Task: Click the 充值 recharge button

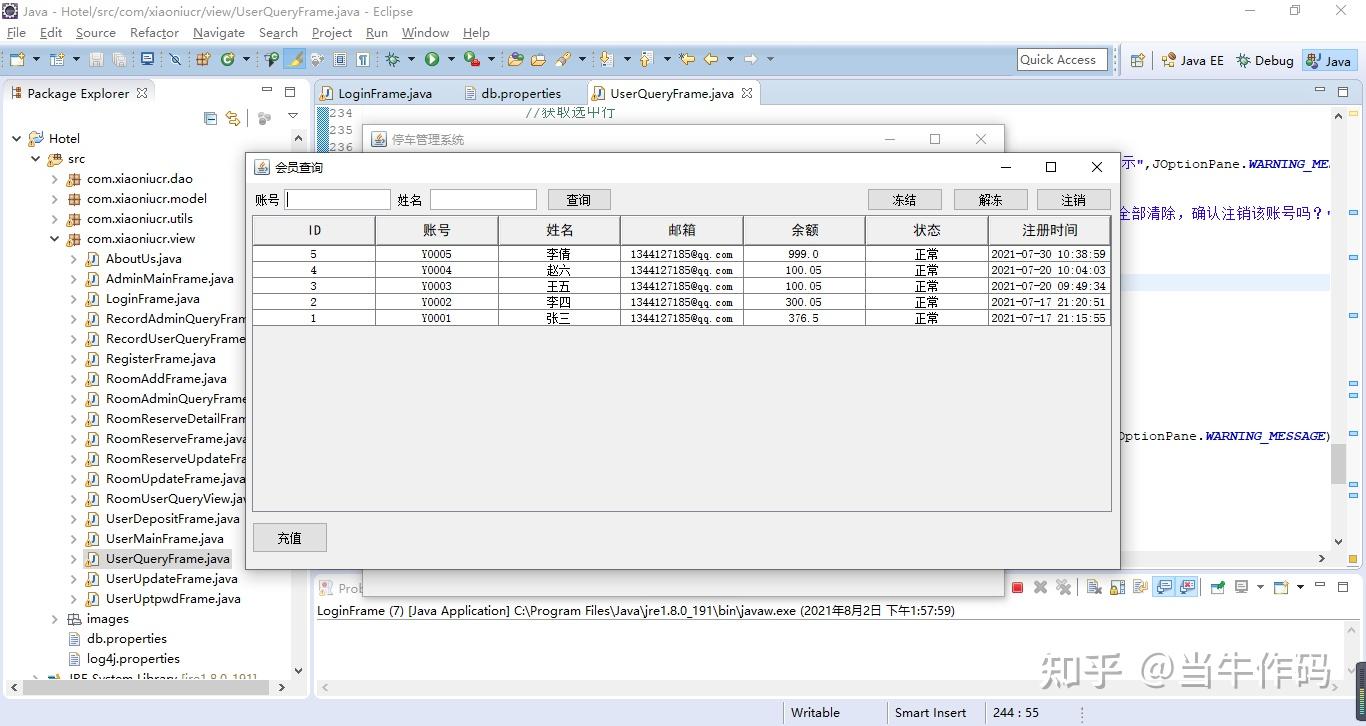Action: (290, 538)
